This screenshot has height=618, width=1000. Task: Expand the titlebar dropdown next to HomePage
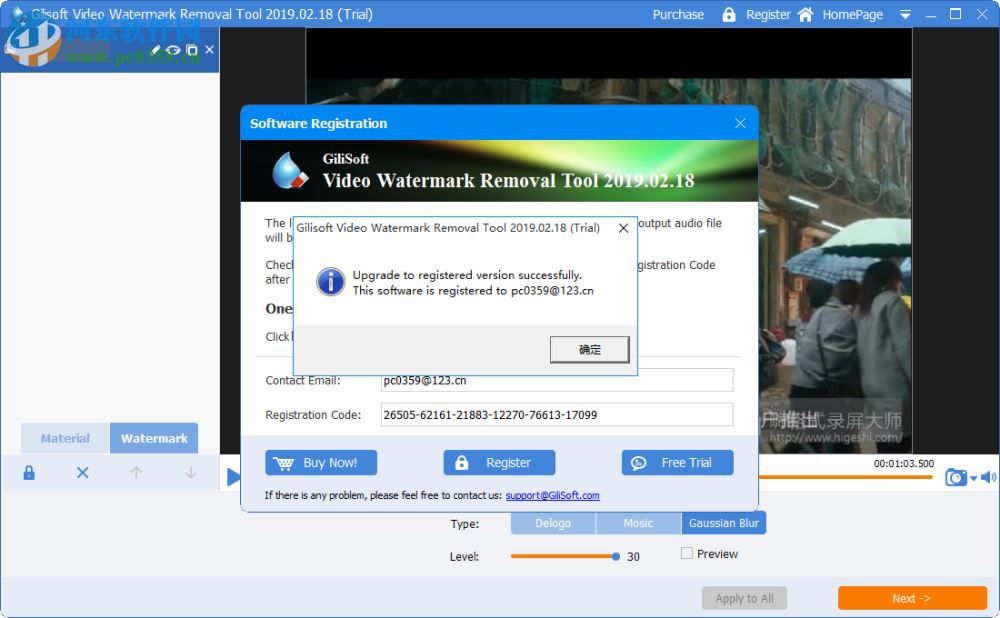pos(905,14)
